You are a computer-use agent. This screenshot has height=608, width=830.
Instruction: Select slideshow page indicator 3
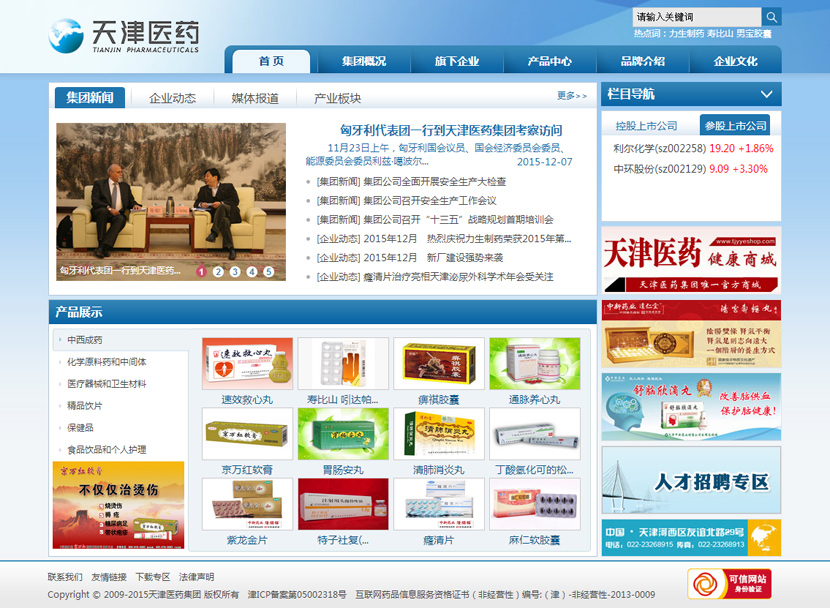pyautogui.click(x=235, y=271)
